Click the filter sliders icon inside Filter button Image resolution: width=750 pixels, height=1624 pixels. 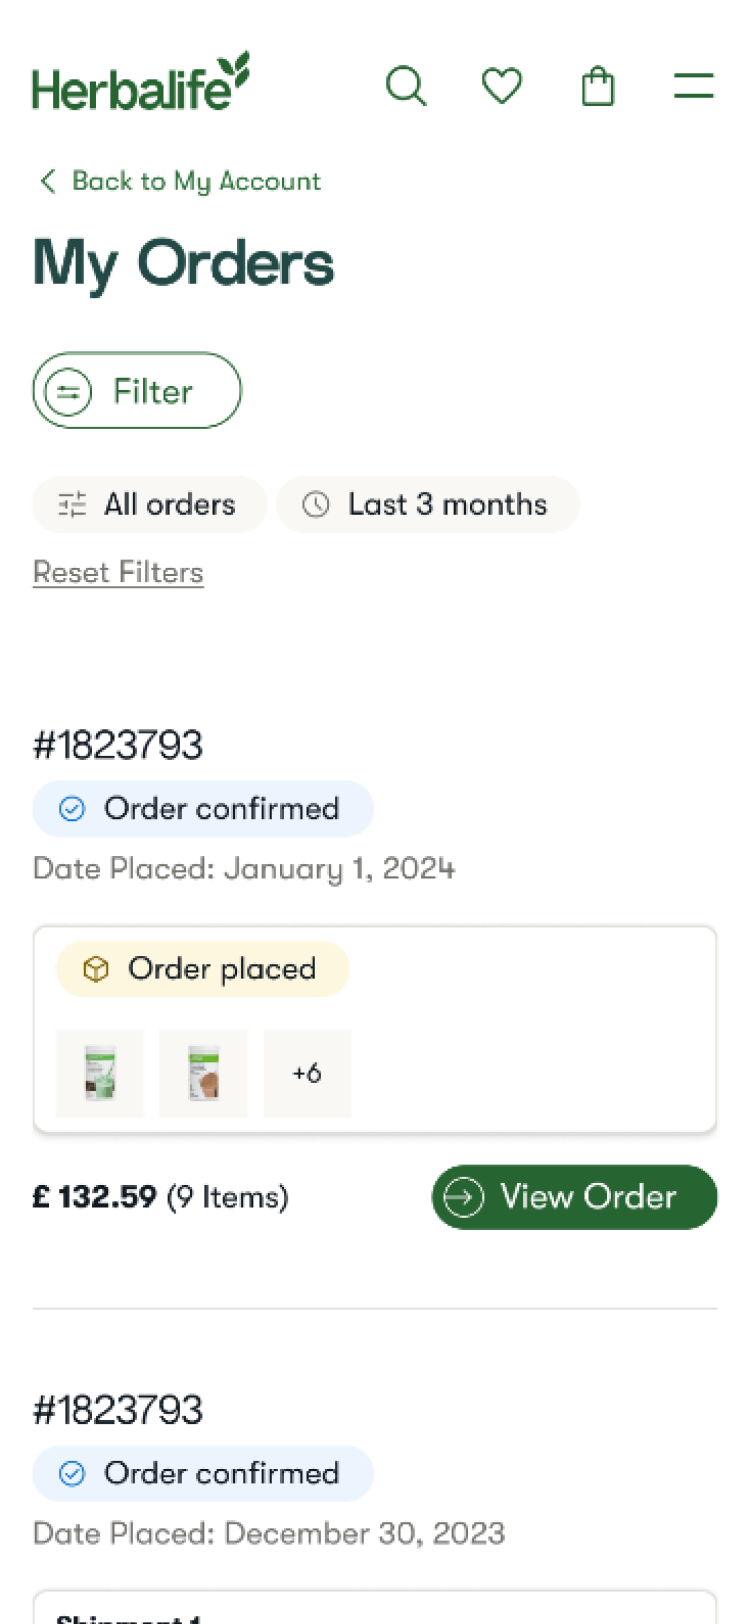68,392
